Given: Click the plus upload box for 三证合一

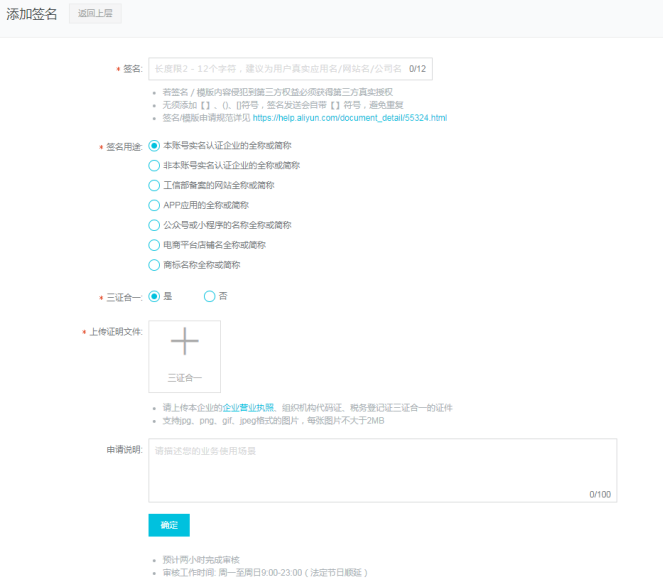Looking at the screenshot, I should [184, 356].
